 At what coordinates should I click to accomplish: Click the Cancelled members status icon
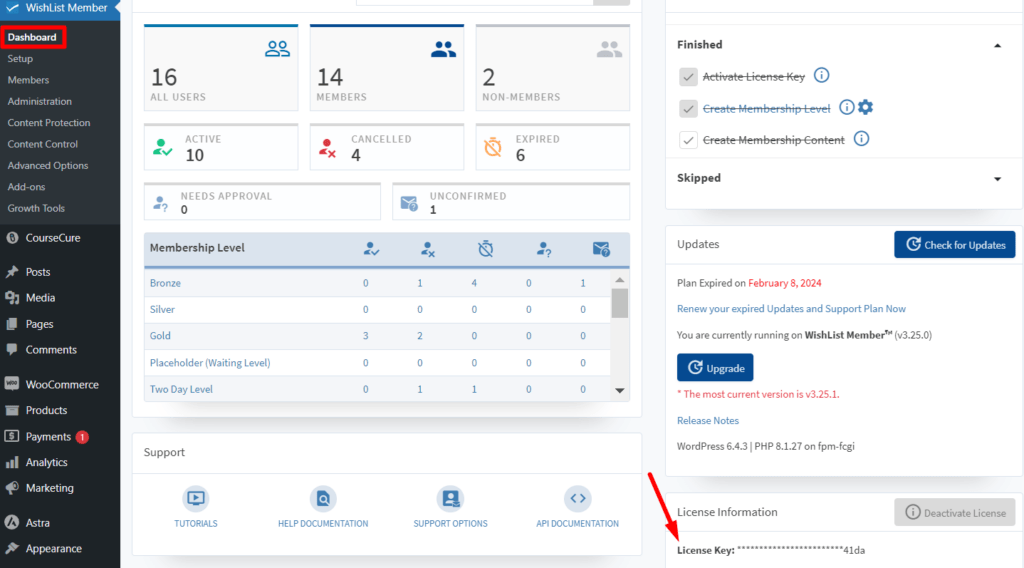[x=327, y=148]
